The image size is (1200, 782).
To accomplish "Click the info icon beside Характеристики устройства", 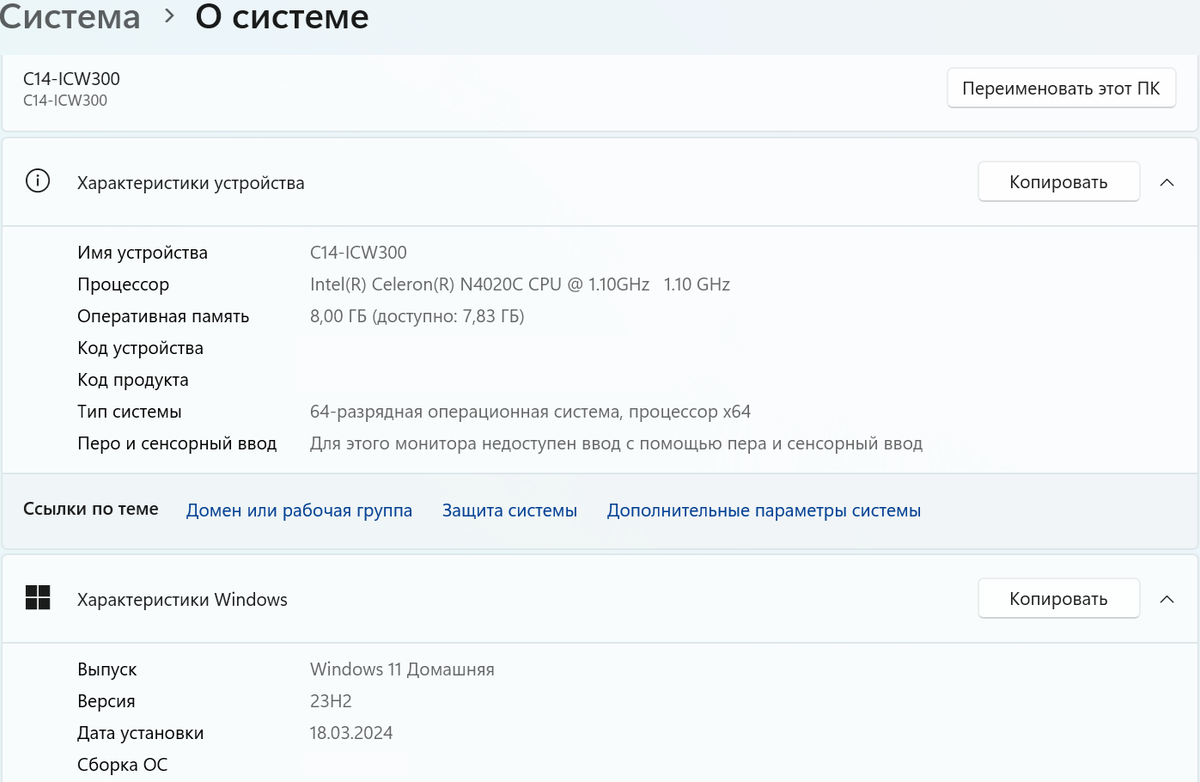I will (x=38, y=182).
